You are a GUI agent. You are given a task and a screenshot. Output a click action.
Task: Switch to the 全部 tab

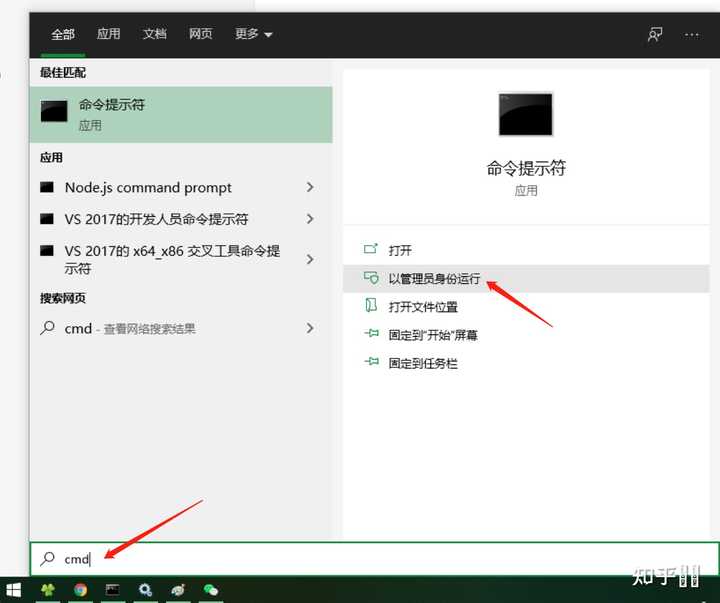coord(63,34)
